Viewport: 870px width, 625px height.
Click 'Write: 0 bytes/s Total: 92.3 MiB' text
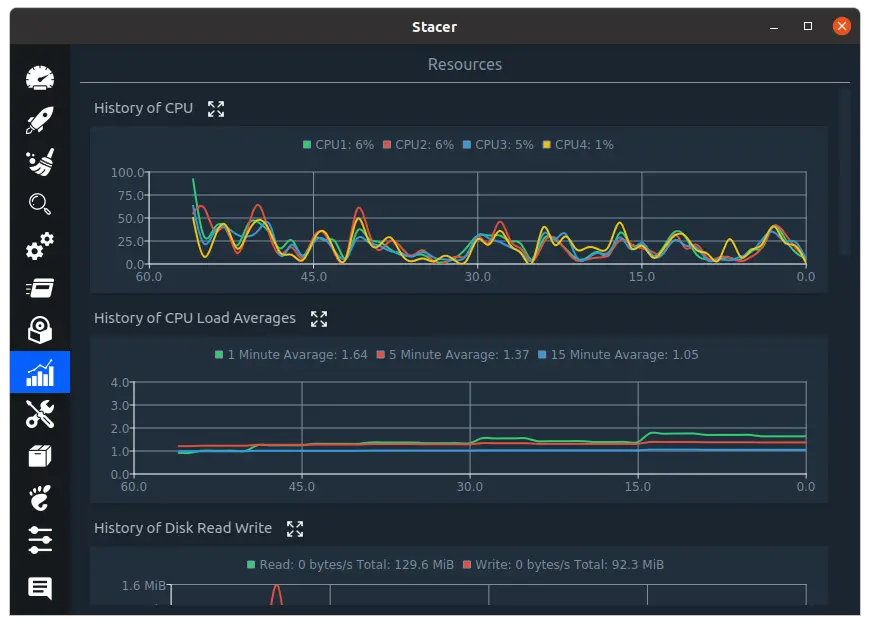[x=569, y=564]
